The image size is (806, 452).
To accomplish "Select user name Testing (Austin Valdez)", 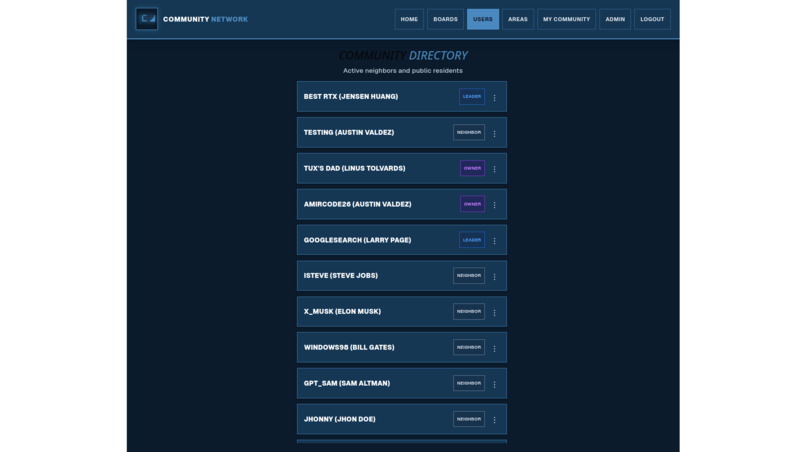I will (x=349, y=133).
